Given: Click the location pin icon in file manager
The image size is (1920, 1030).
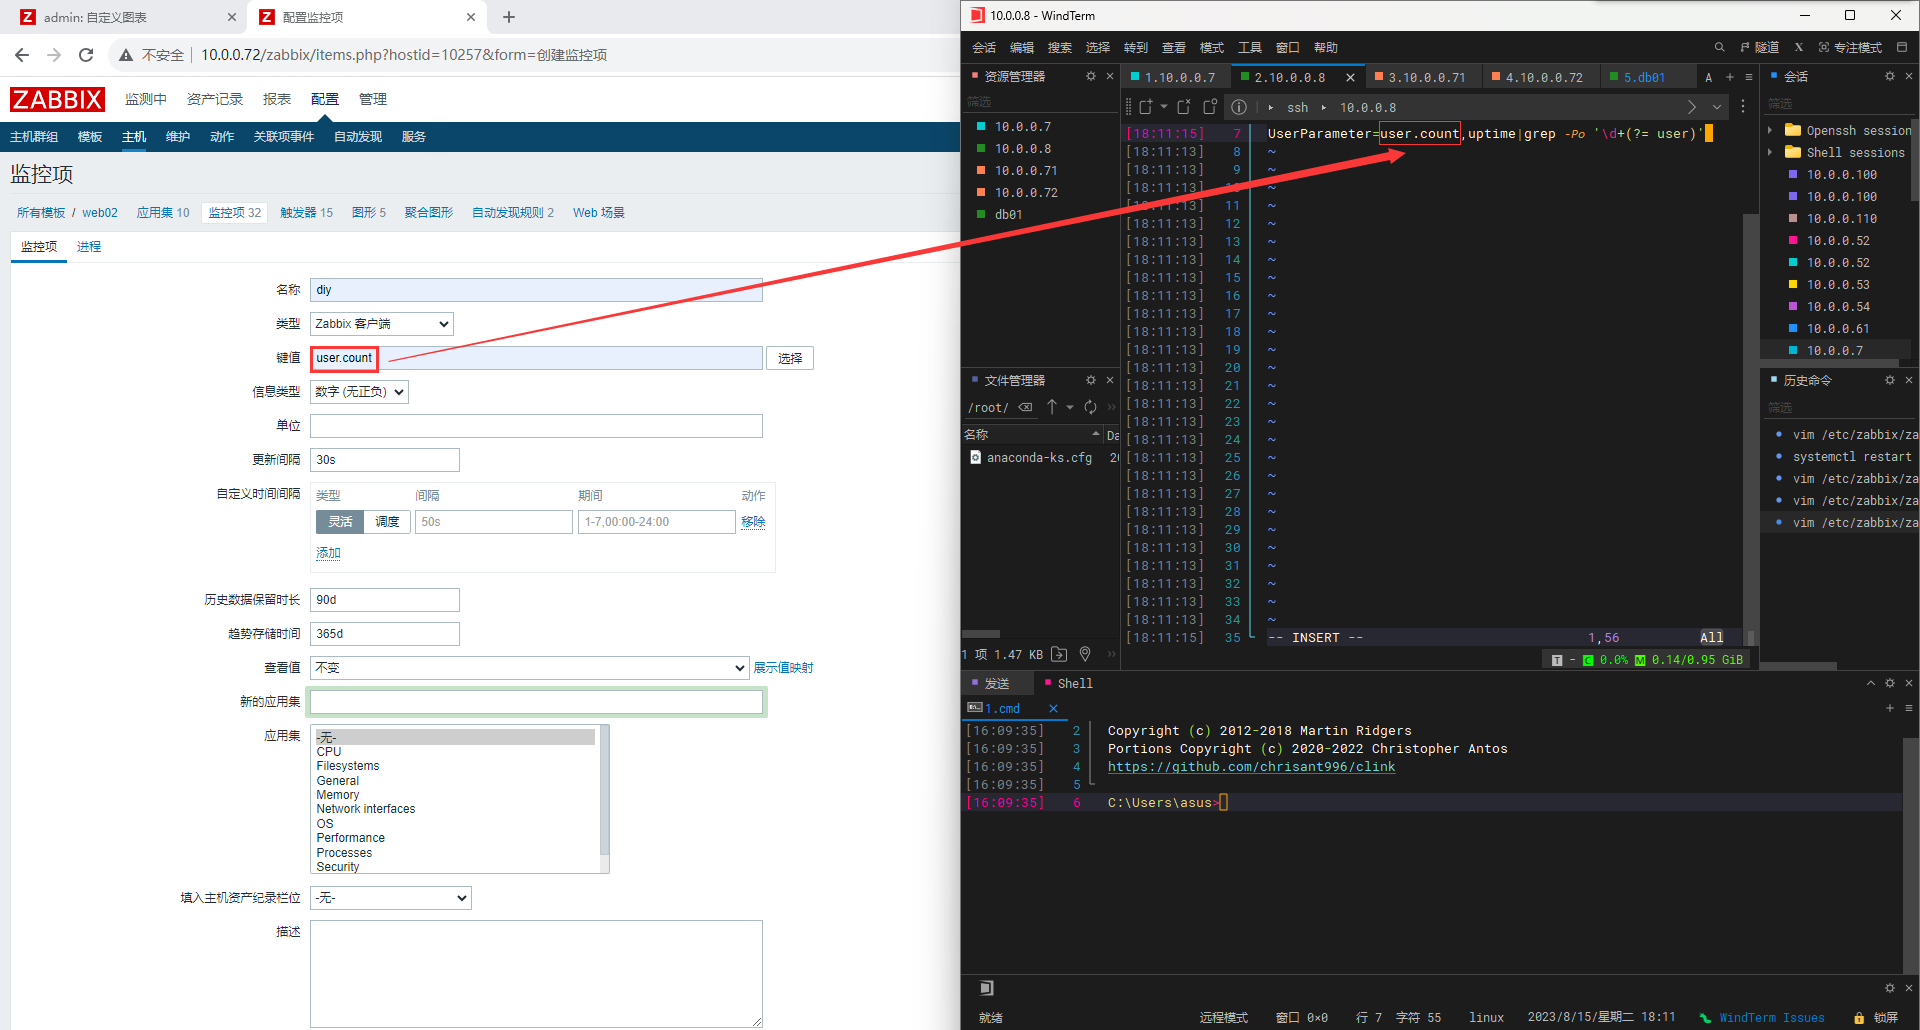Looking at the screenshot, I should click(x=1085, y=654).
